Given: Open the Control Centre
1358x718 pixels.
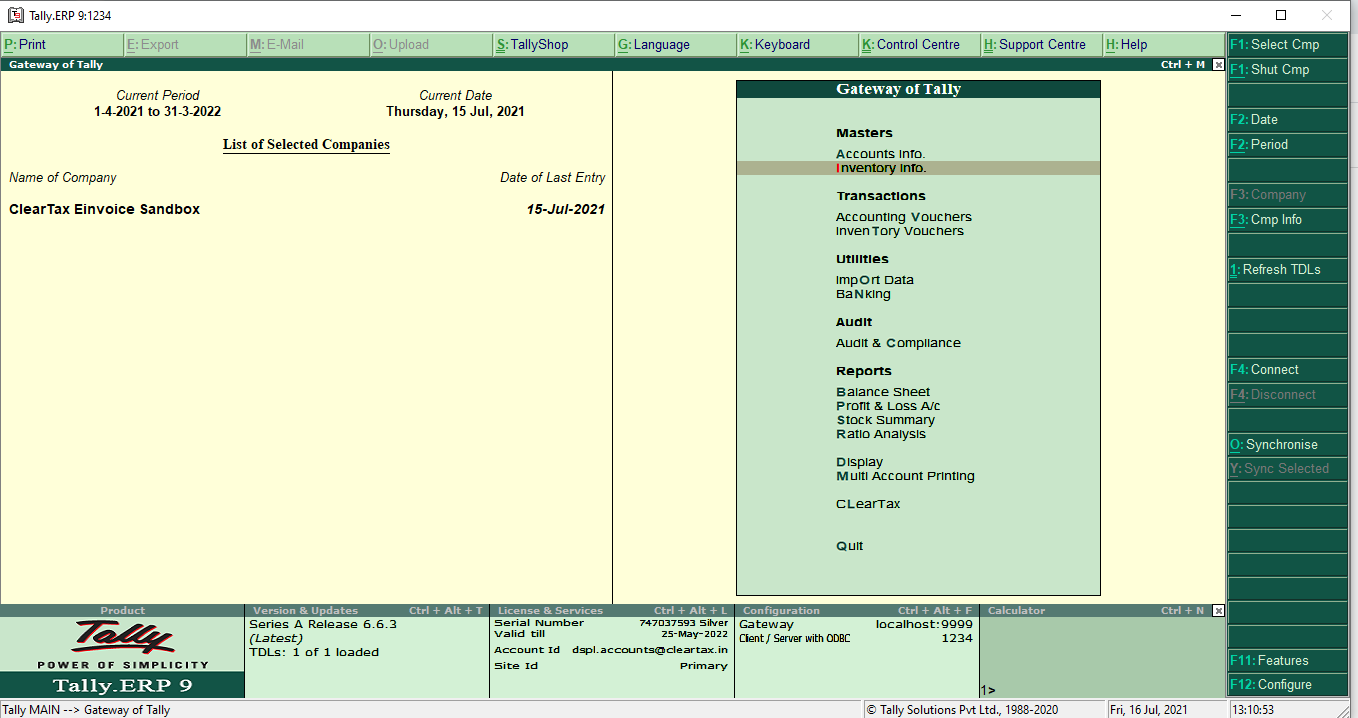Looking at the screenshot, I should (x=915, y=44).
